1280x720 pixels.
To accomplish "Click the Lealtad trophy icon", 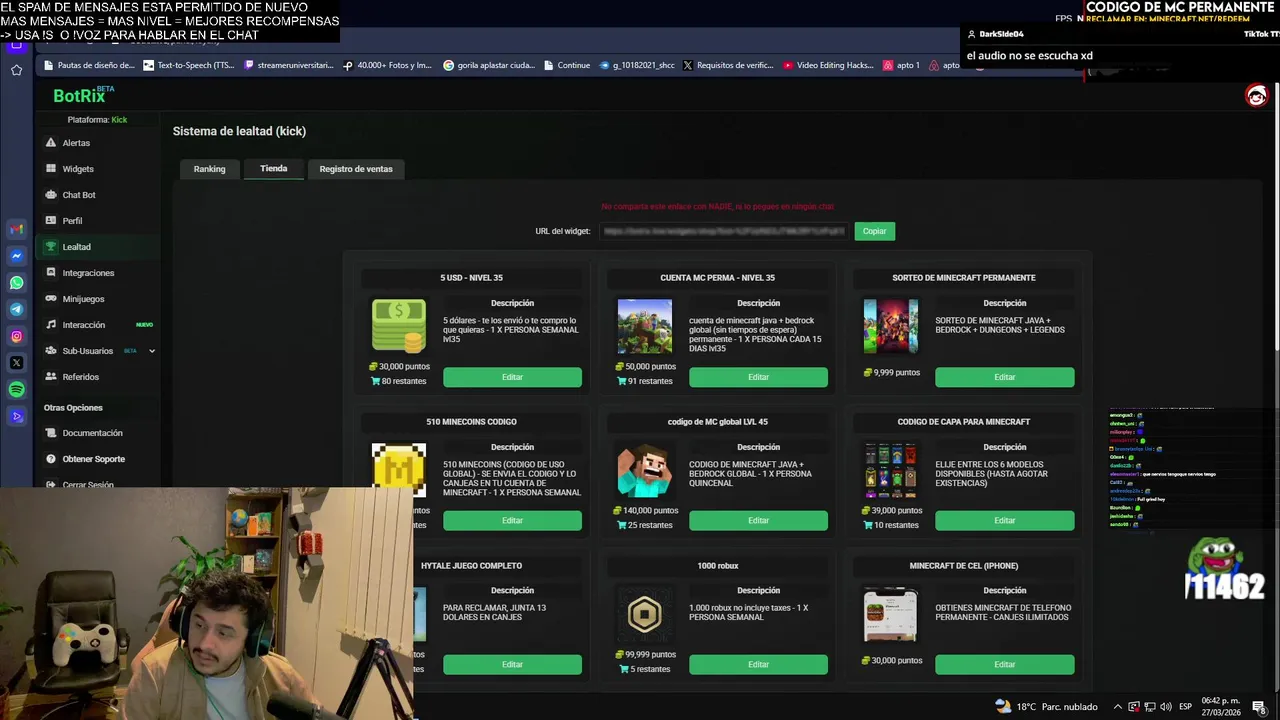I will click(51, 247).
